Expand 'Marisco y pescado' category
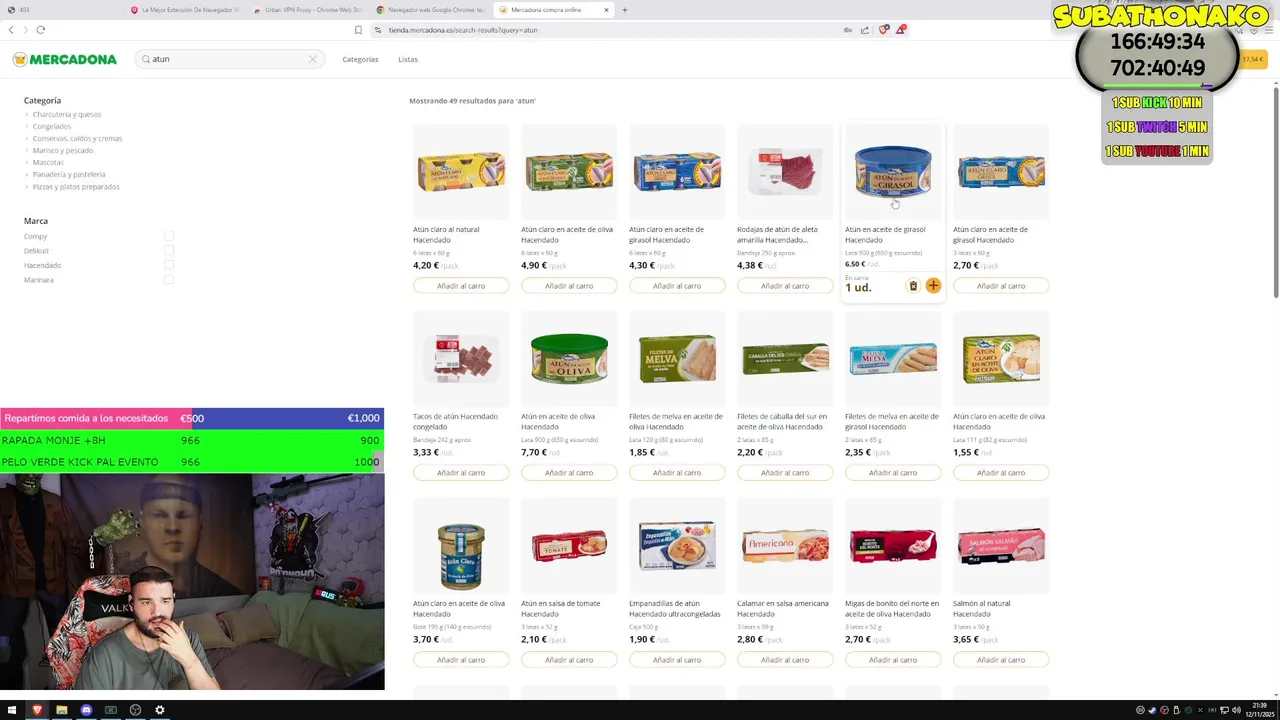The height and width of the screenshot is (720, 1280). pyautogui.click(x=62, y=150)
